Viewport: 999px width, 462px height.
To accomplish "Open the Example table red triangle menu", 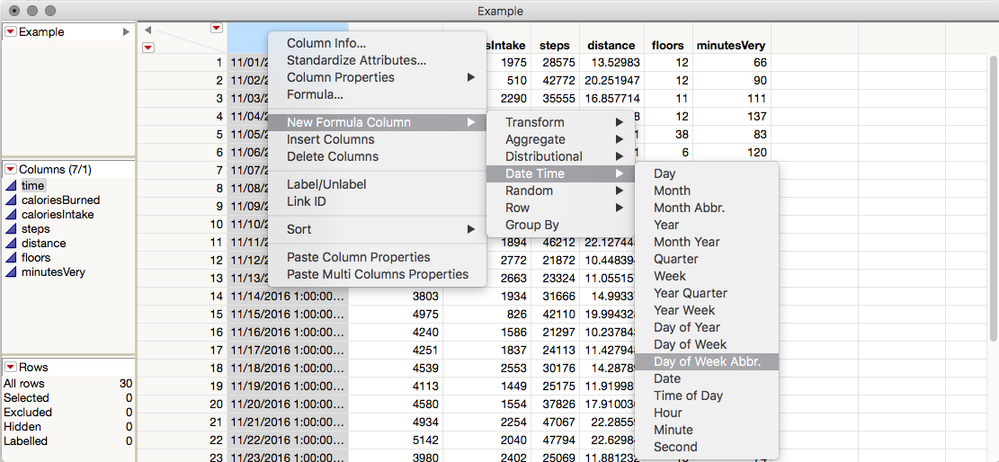I will [11, 32].
